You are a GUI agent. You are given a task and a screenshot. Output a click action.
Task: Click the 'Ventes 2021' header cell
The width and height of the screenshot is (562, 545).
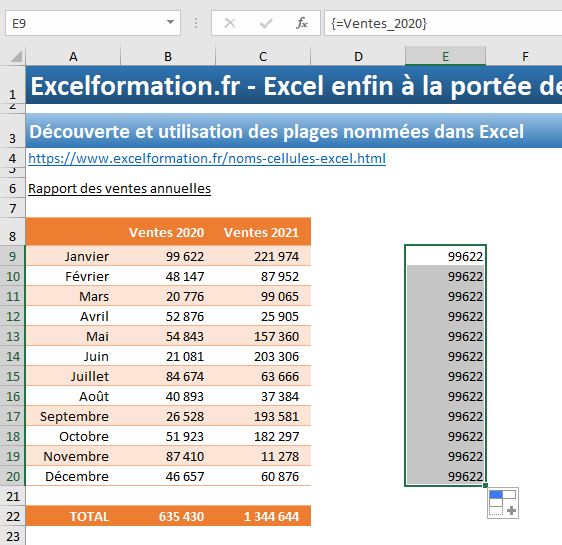[263, 232]
